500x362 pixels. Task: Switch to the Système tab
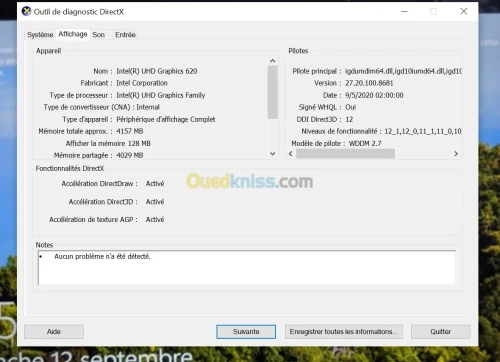40,35
